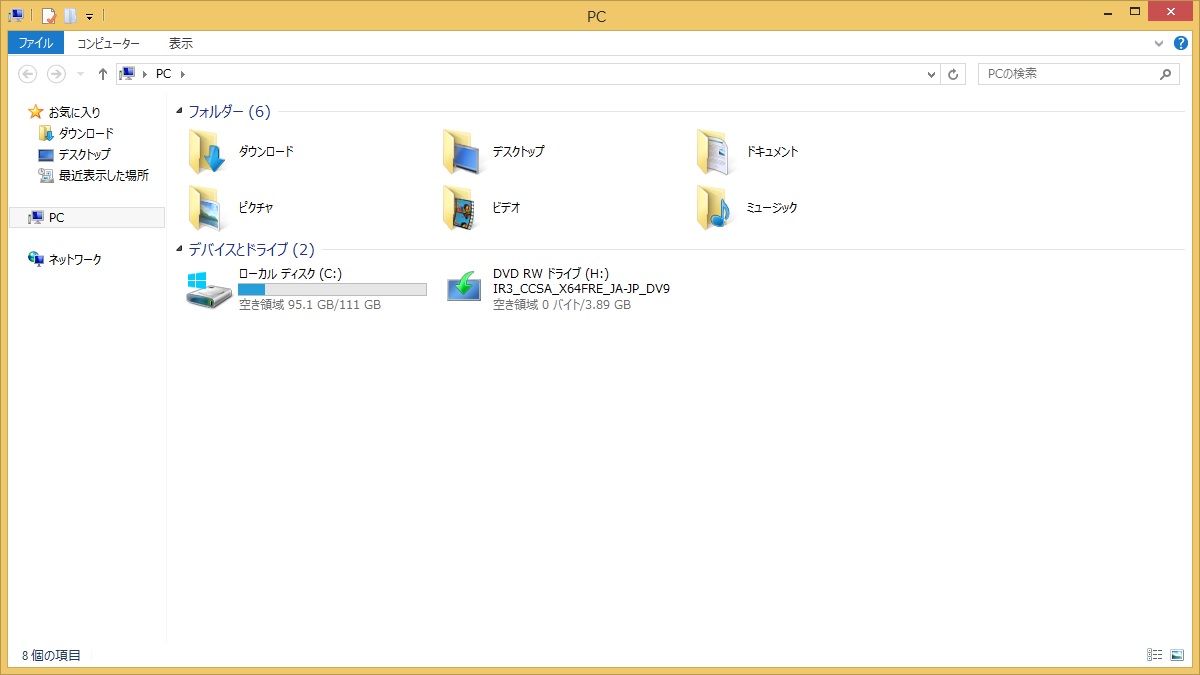Select お気に入り in the navigation pane
Screen dimensions: 1200x675
[x=74, y=112]
